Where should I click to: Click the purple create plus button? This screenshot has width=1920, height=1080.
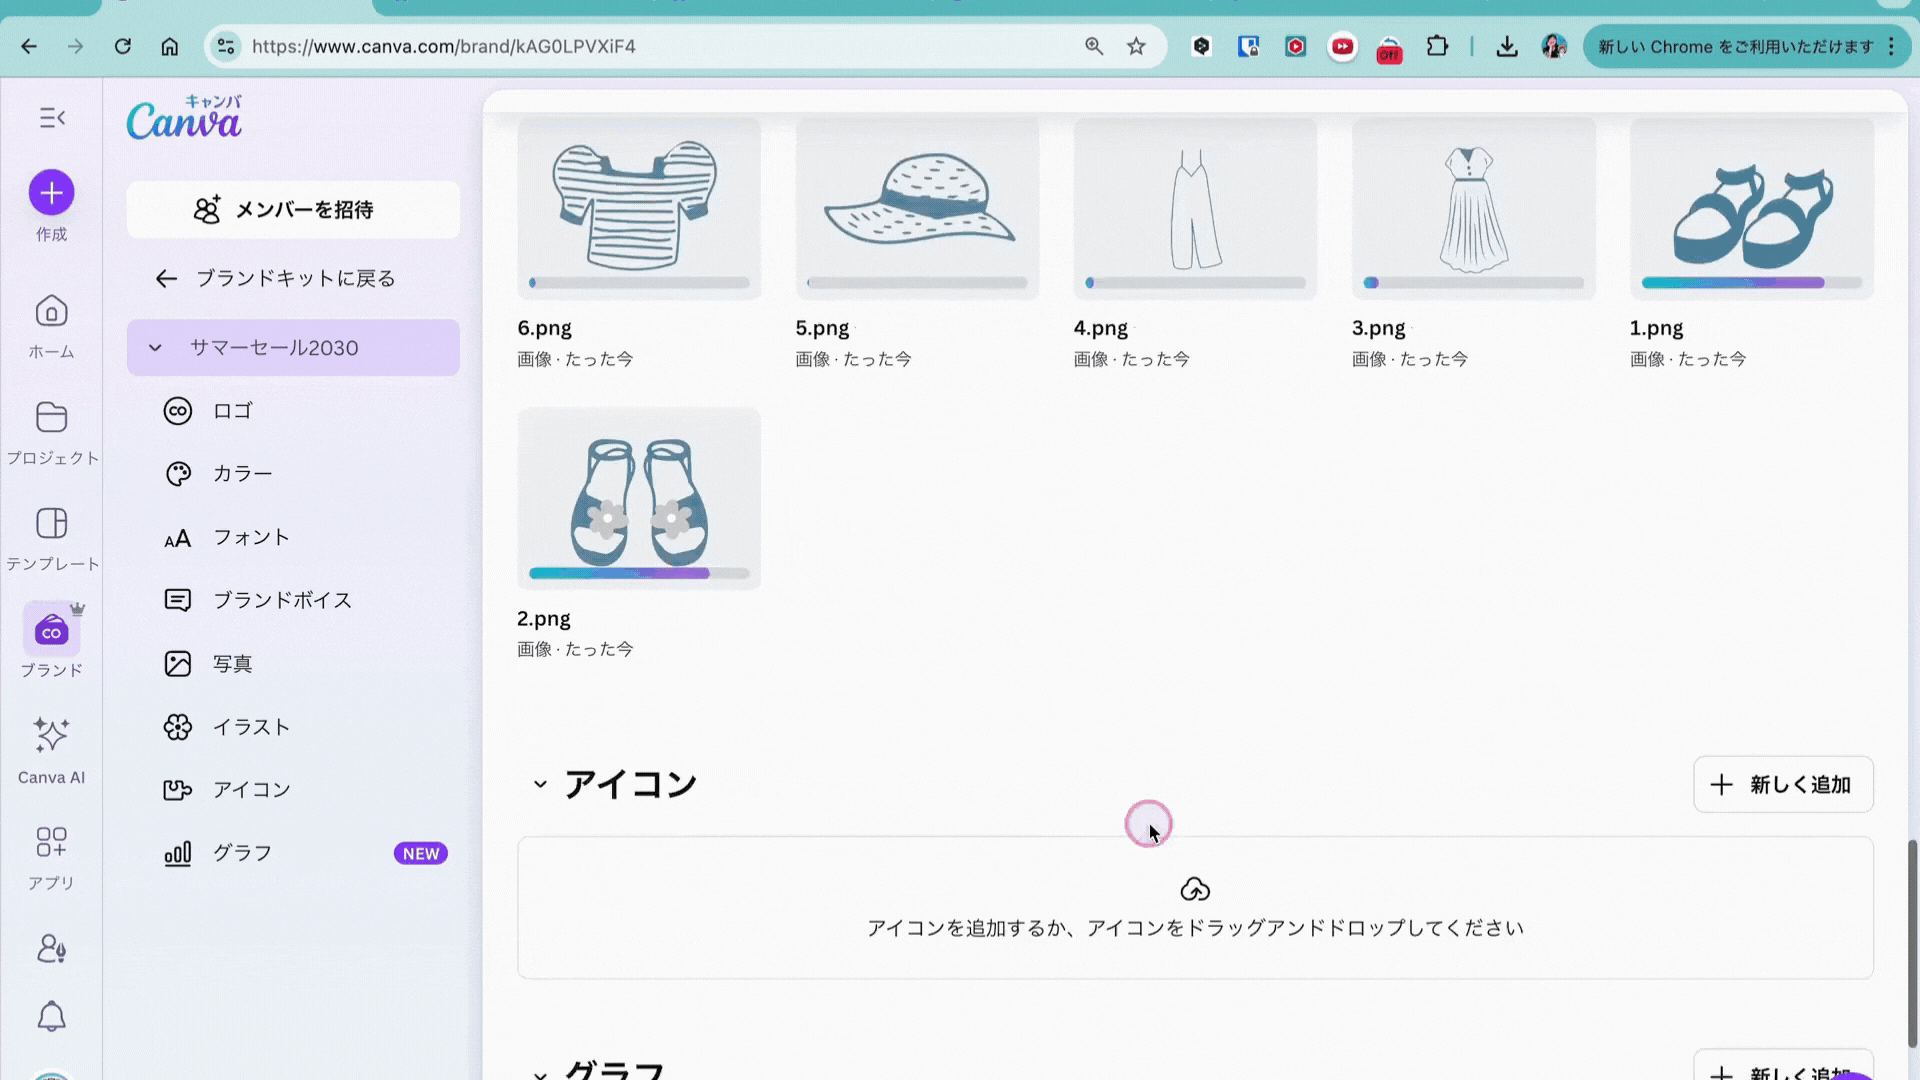(51, 192)
